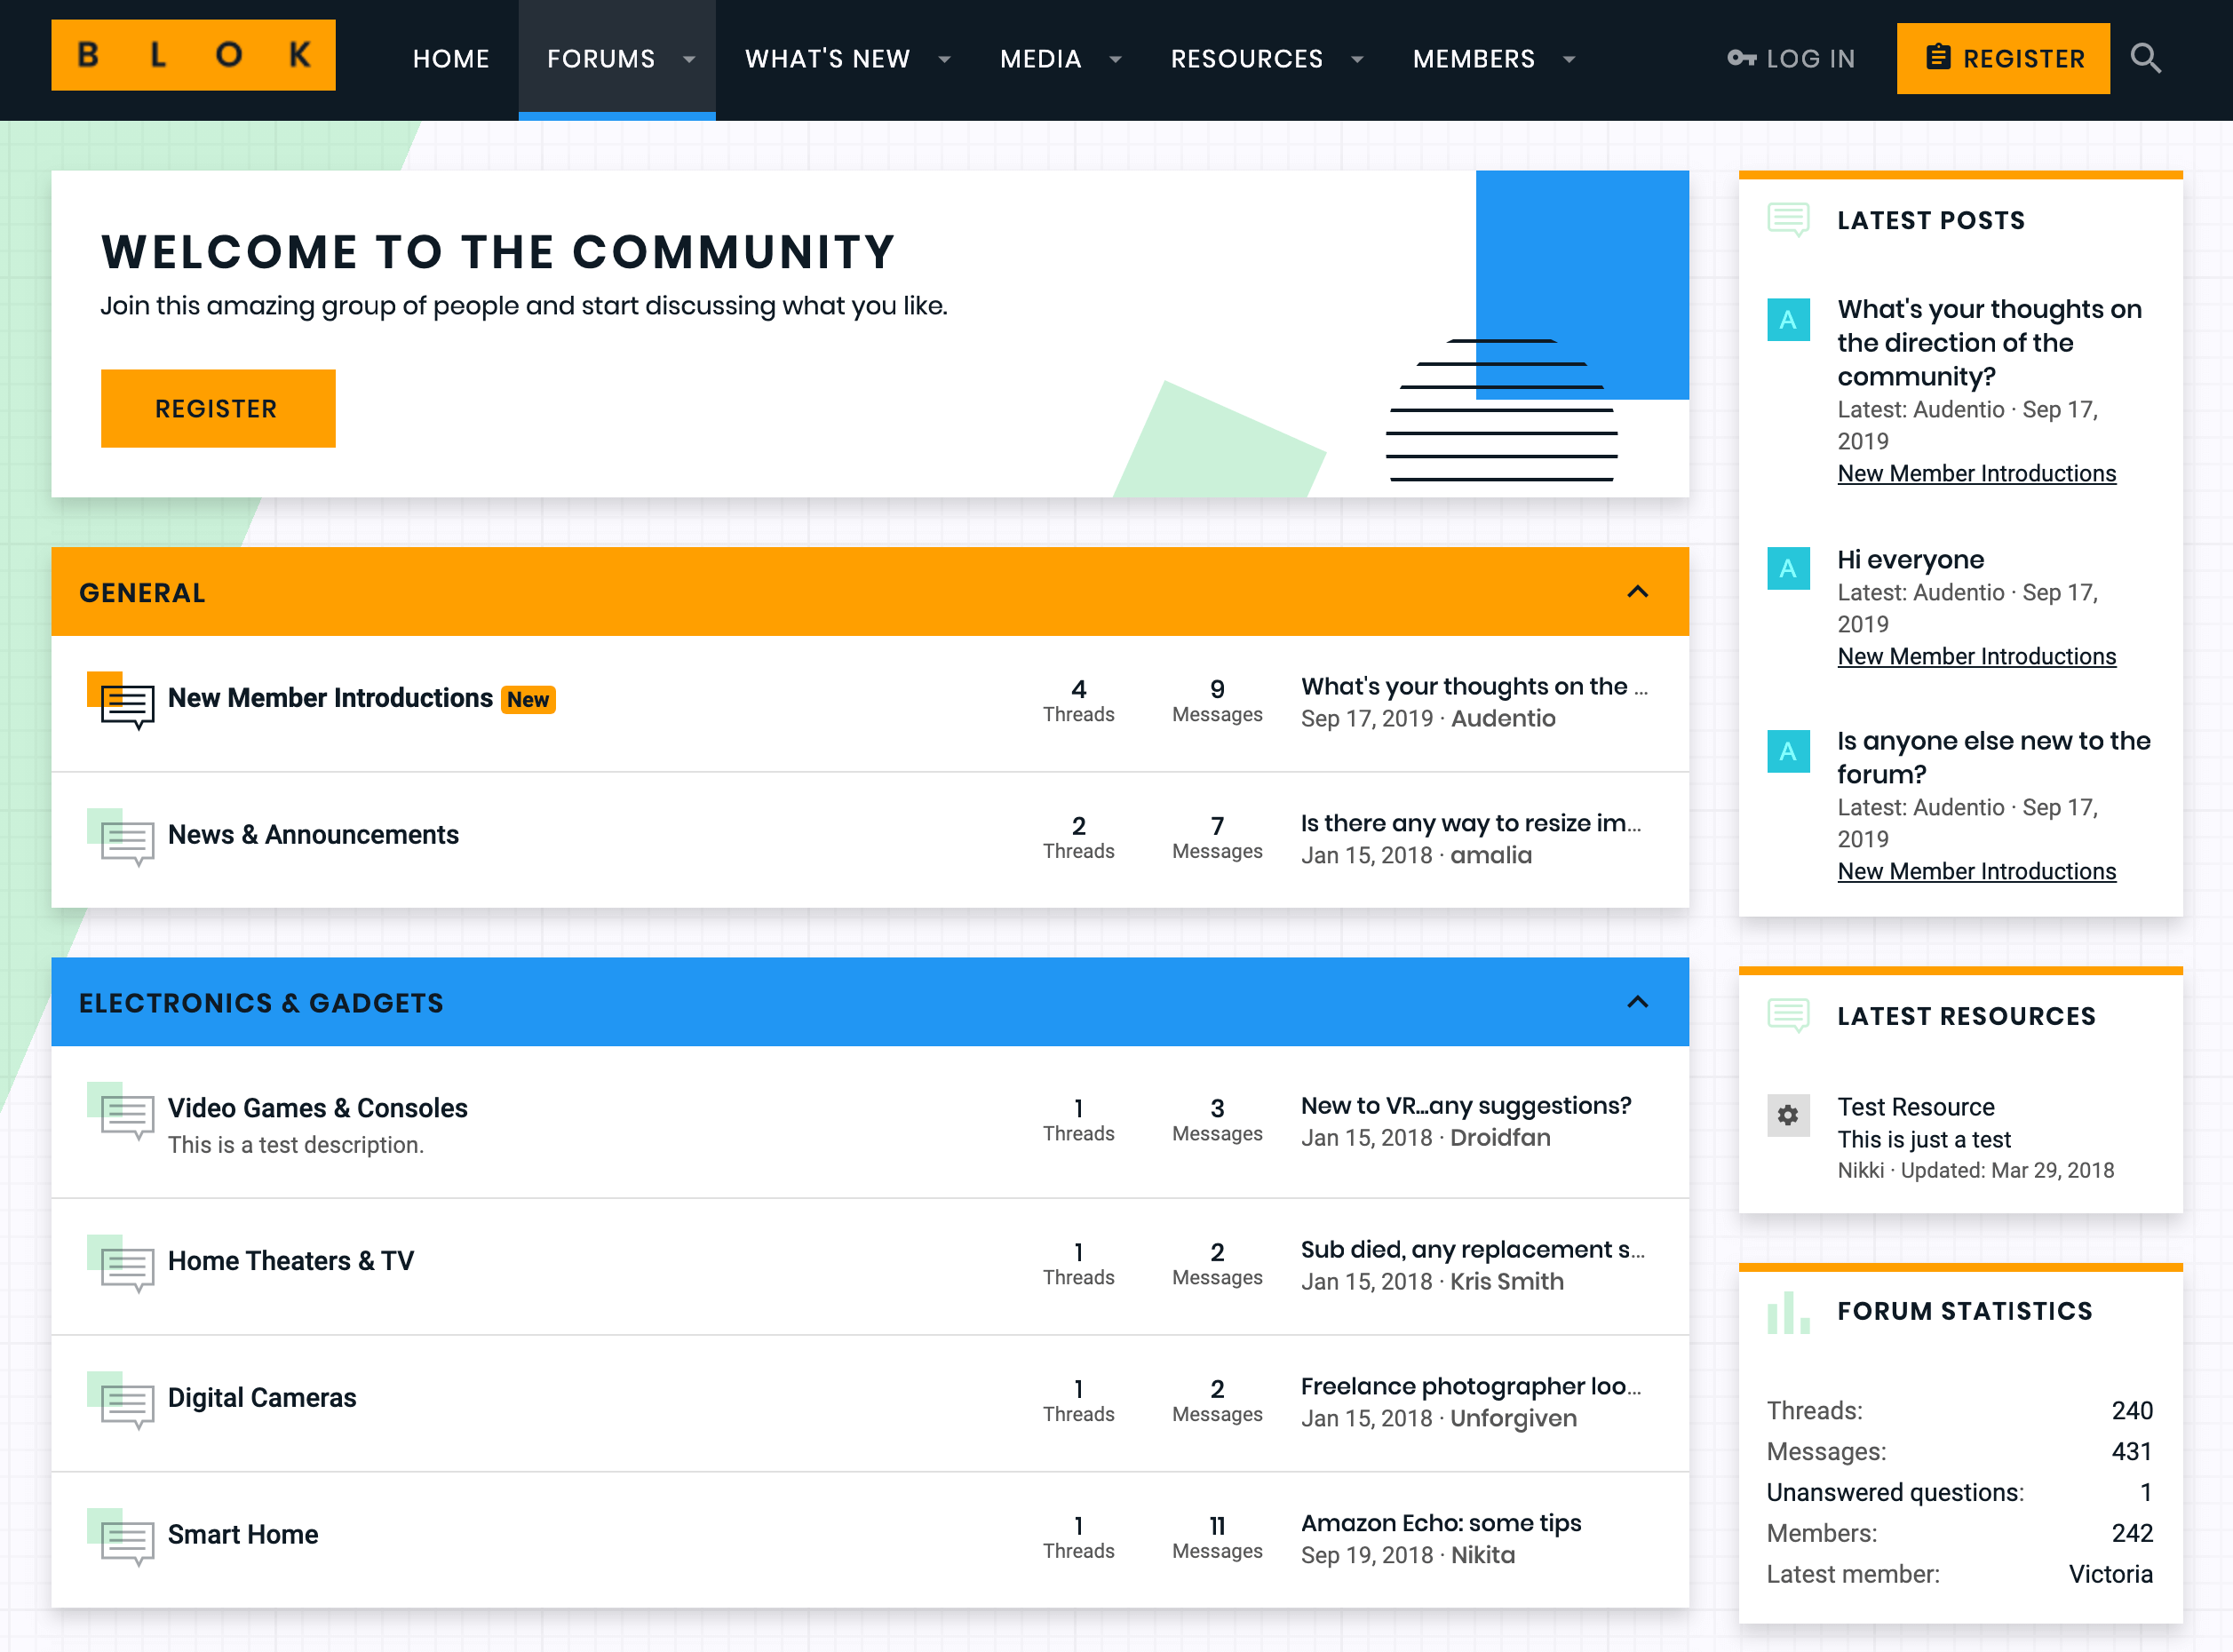Click avatar beside 'Hi everyone' post

pos(1788,569)
